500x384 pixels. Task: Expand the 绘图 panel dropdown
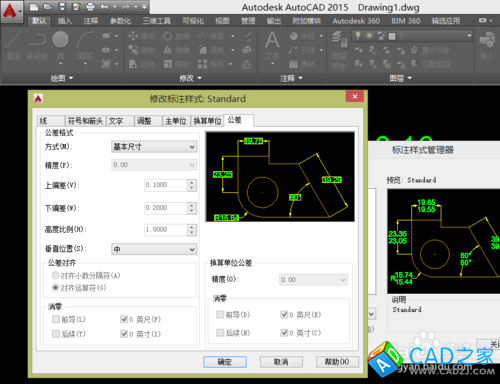point(62,78)
